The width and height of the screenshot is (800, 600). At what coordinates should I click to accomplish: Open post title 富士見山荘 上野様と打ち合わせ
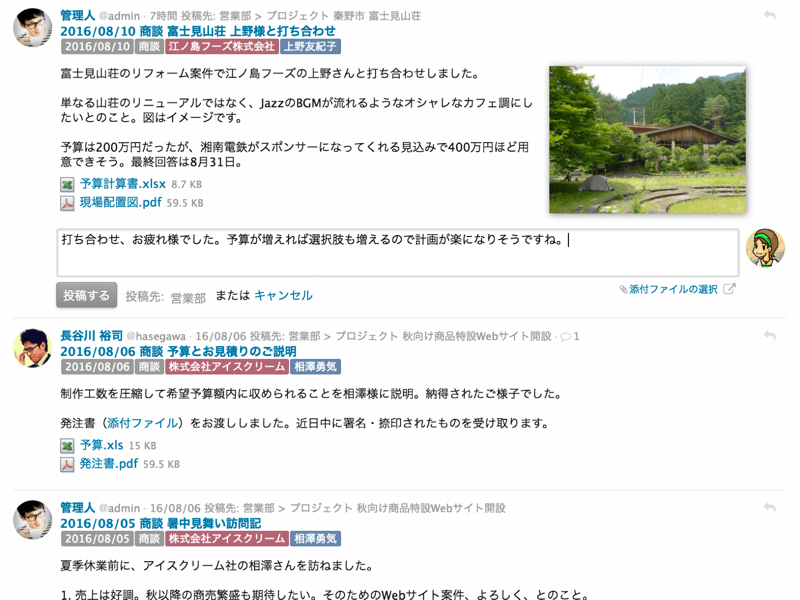pos(198,31)
